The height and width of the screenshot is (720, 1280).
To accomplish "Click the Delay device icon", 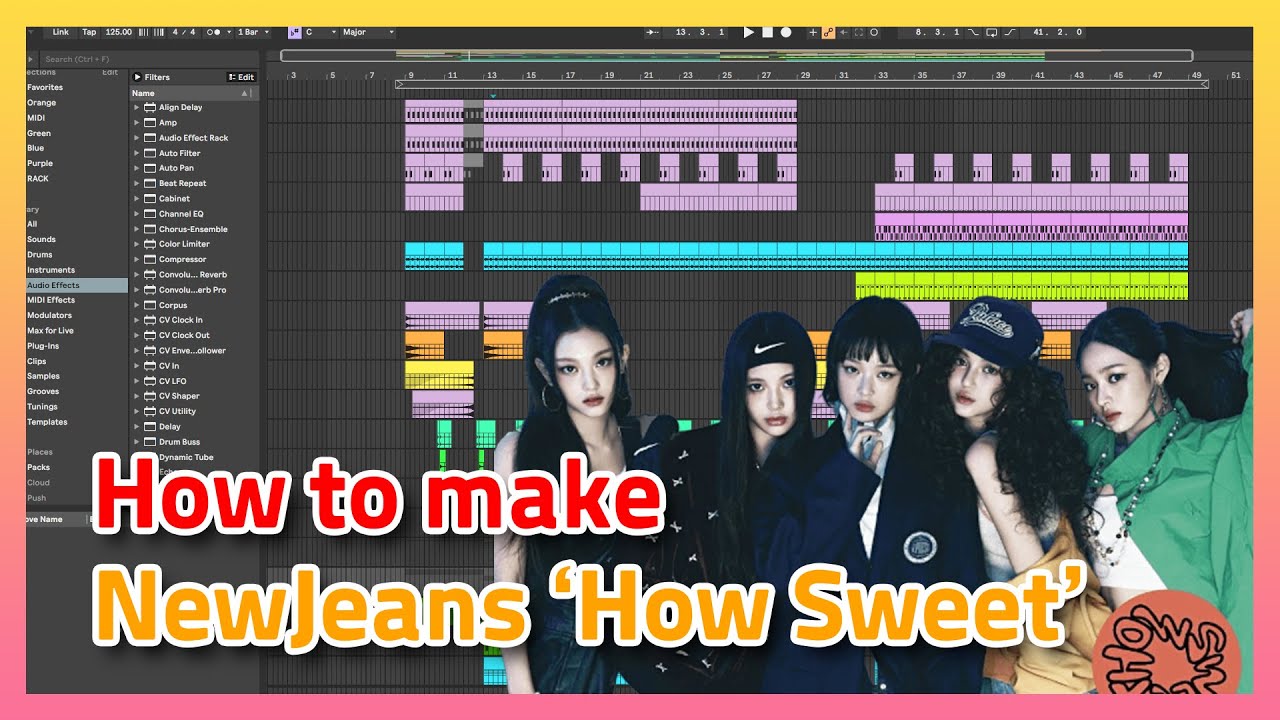I will click(x=150, y=426).
